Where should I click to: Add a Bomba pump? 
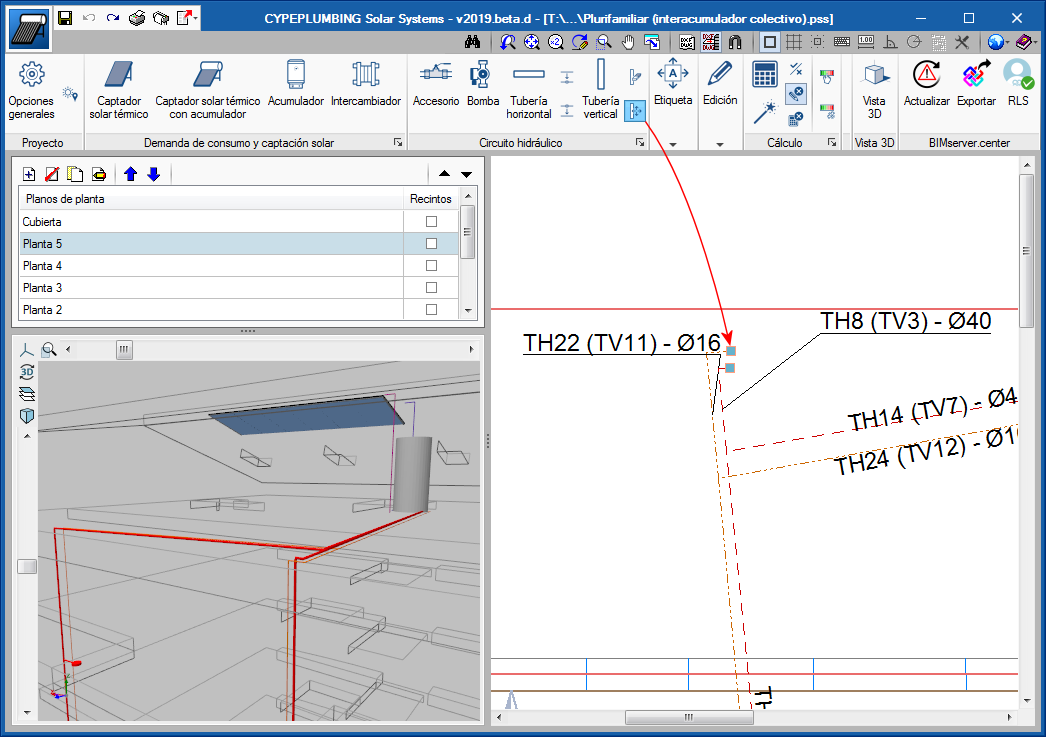point(482,85)
